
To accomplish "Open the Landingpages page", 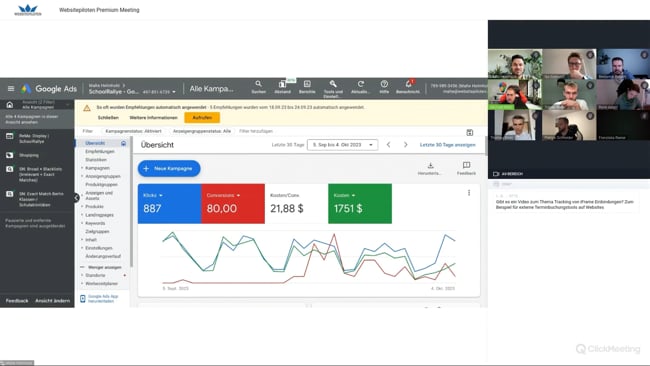I will click(99, 215).
